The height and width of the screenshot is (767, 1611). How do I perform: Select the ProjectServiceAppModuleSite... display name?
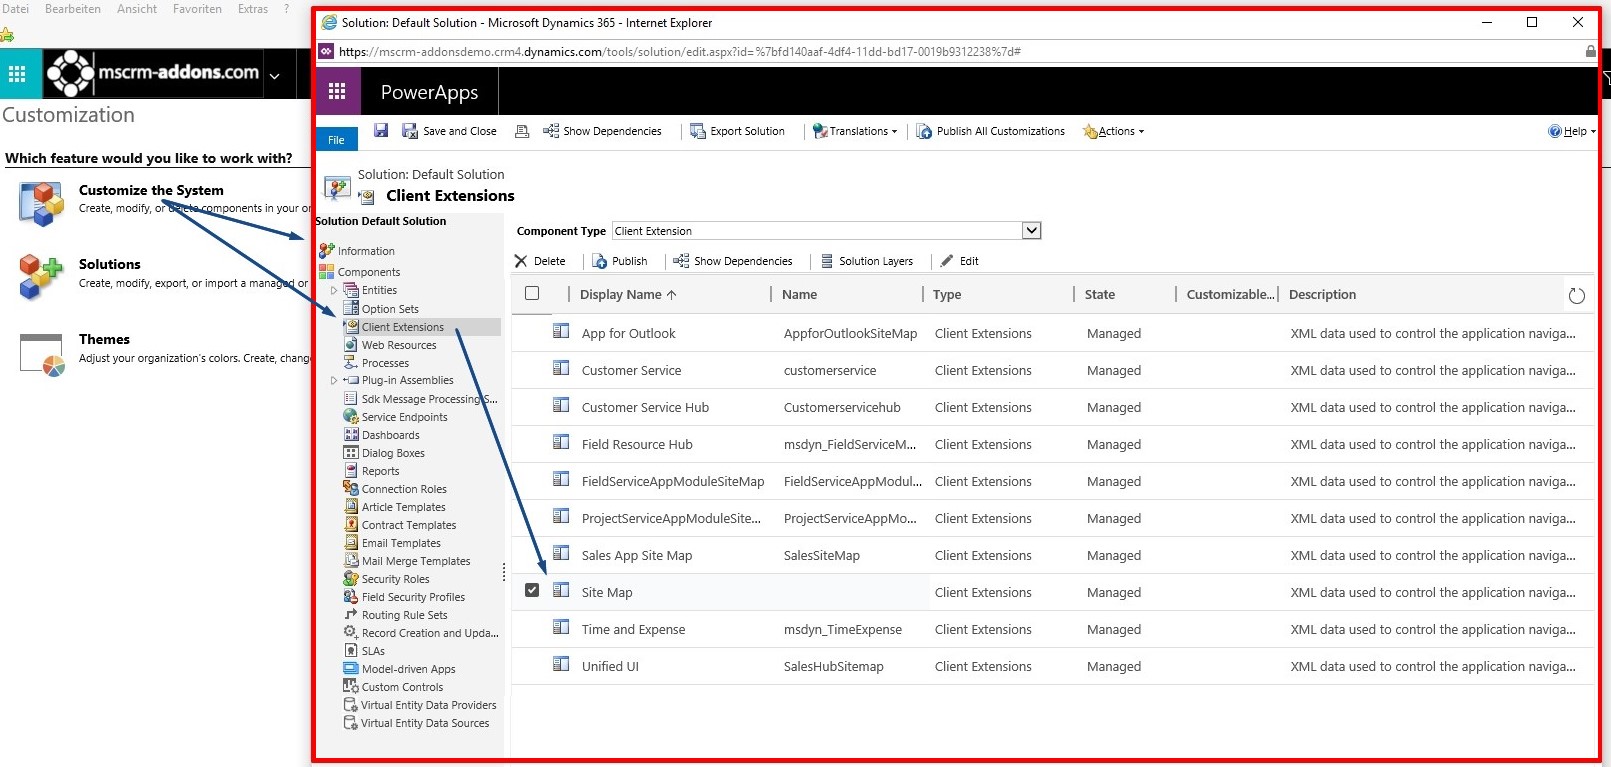pos(671,518)
